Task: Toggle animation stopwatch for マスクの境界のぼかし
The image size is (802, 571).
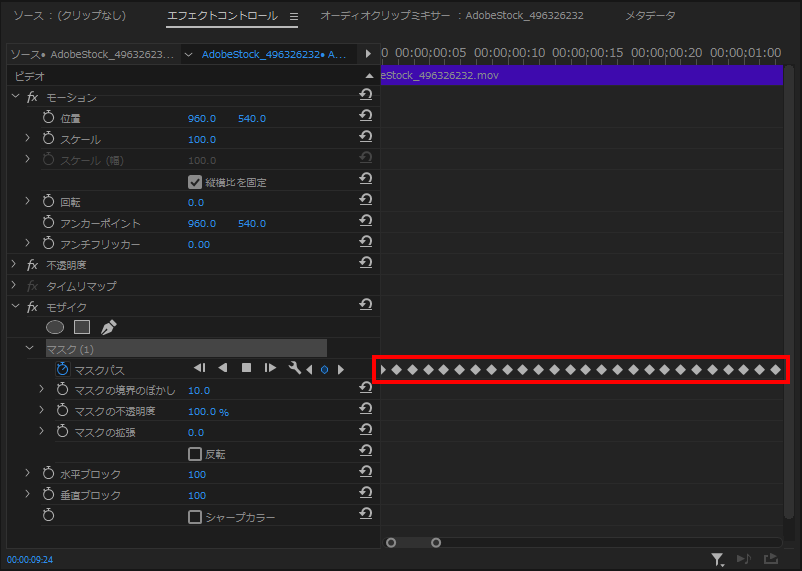Action: click(x=62, y=390)
